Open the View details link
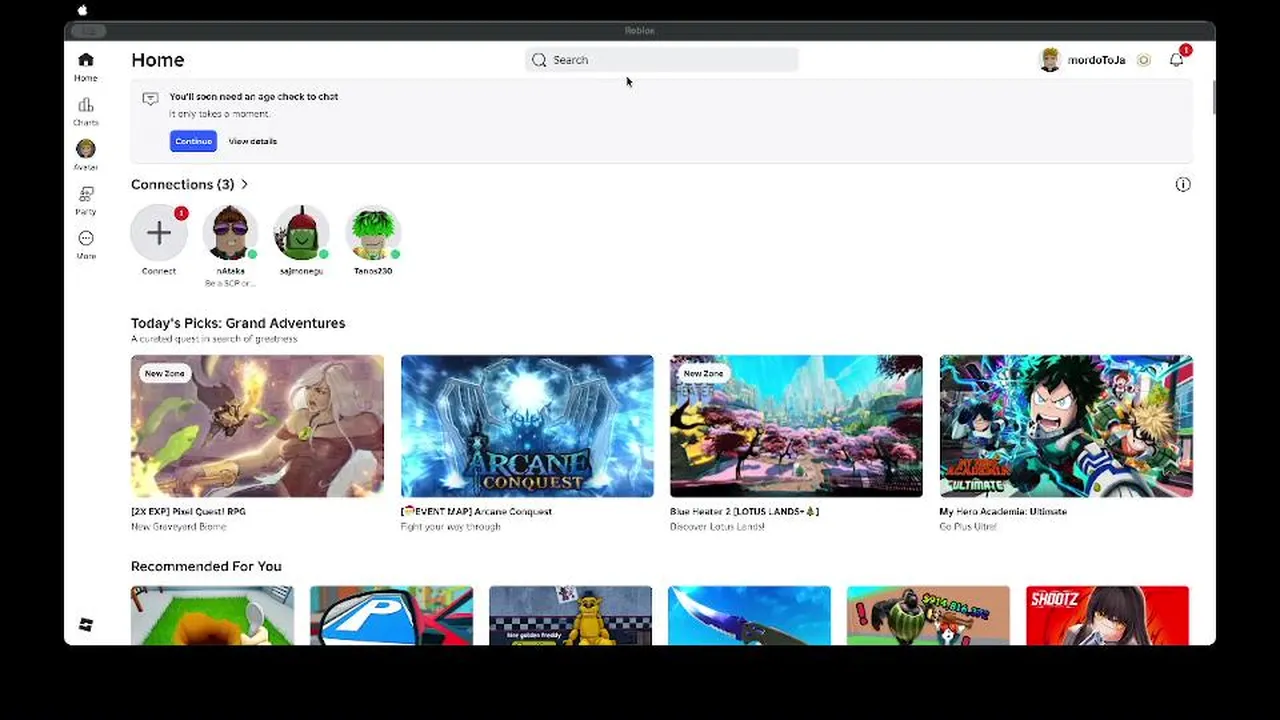 point(253,141)
